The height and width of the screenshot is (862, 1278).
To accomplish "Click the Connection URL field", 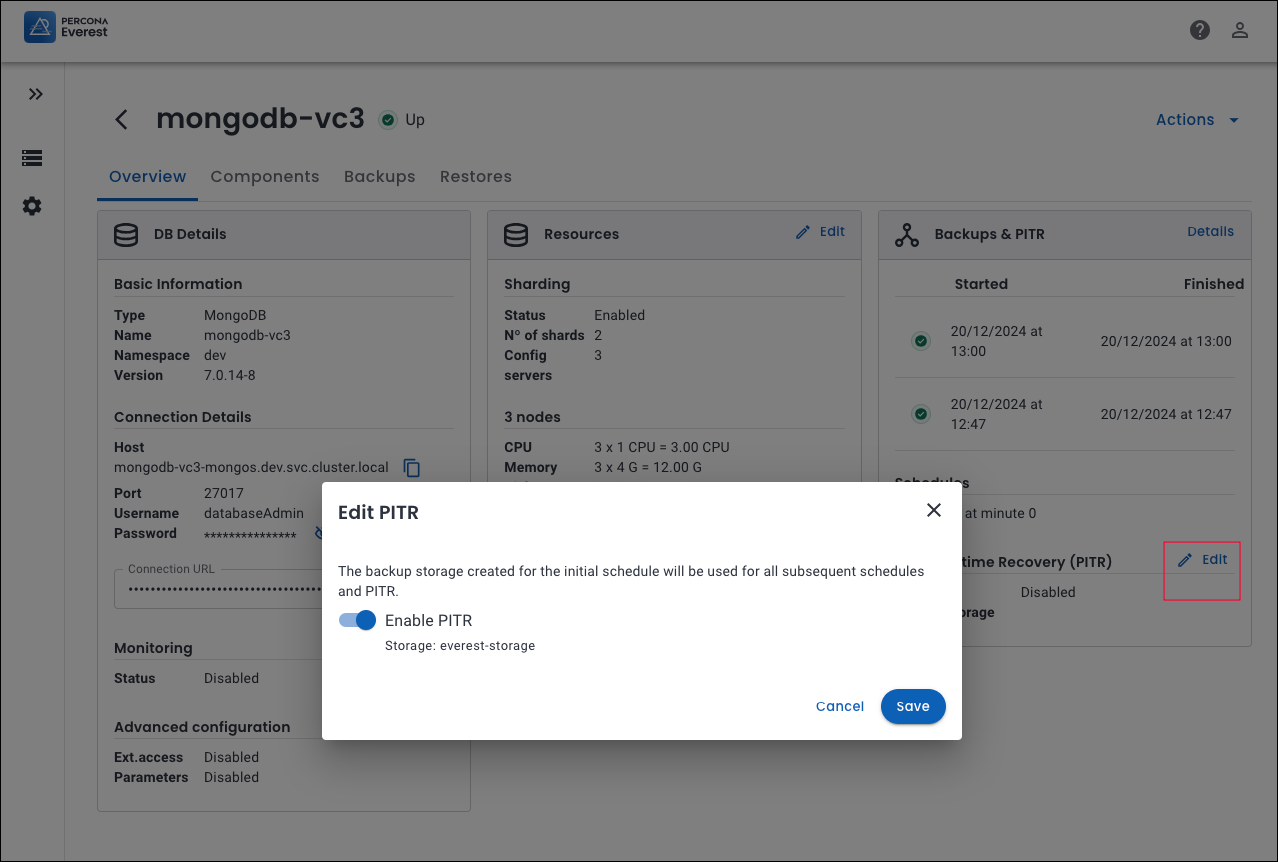I will 220,590.
